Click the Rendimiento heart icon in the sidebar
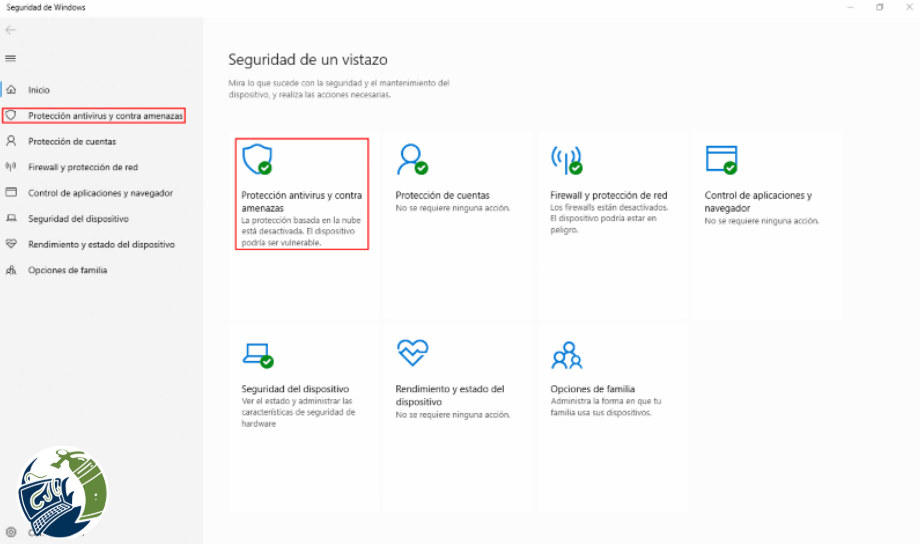Screen dimensions: 920x544 pos(11,244)
